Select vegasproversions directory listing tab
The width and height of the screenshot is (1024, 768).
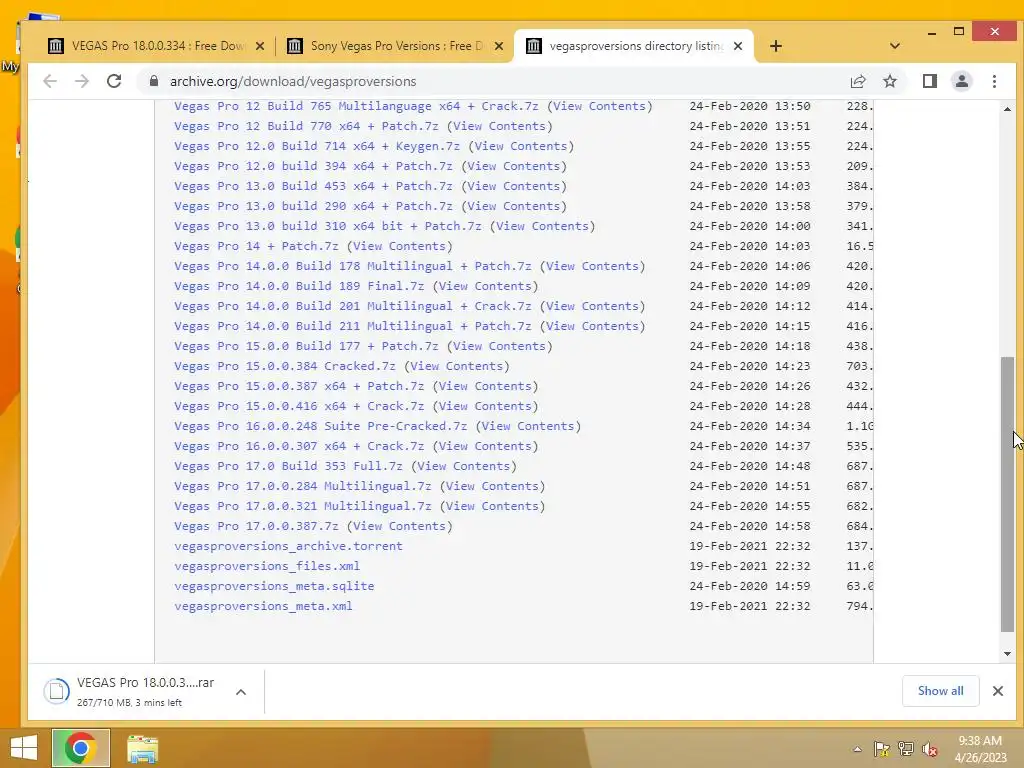(634, 46)
